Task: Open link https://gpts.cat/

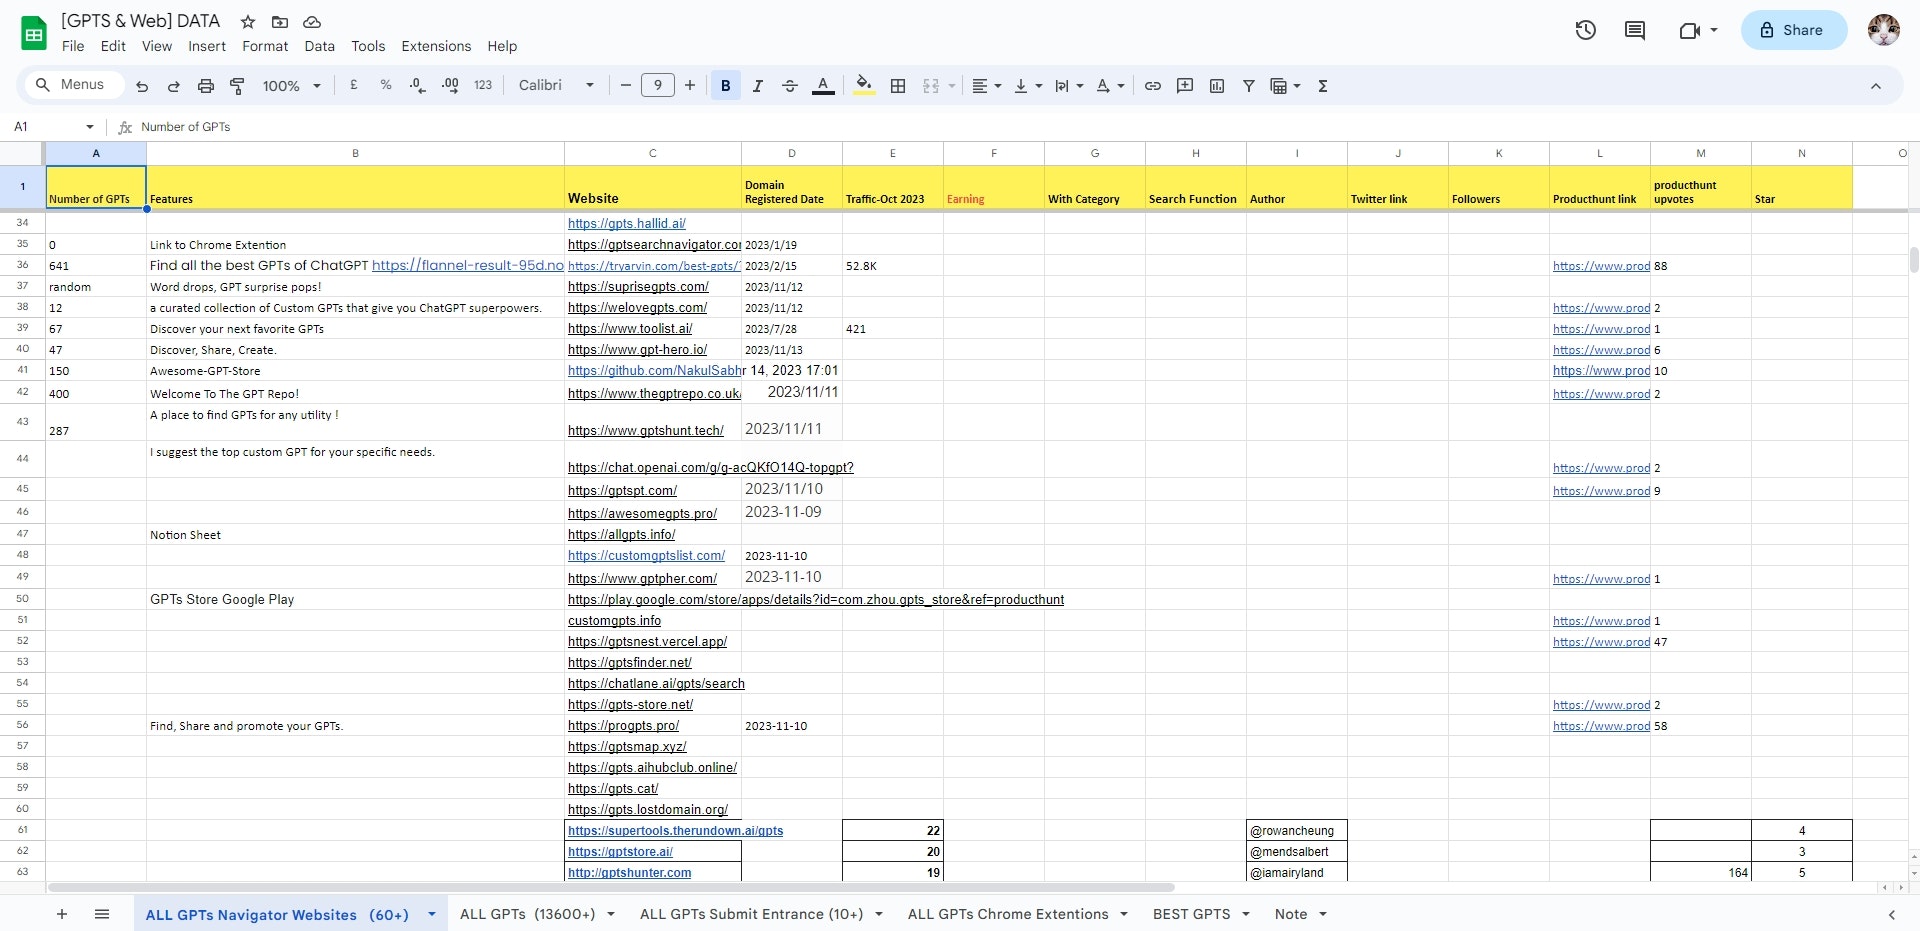Action: pyautogui.click(x=613, y=789)
